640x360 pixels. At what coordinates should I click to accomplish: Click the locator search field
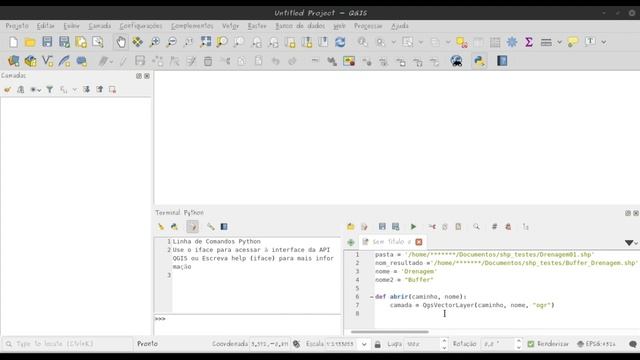(67, 344)
